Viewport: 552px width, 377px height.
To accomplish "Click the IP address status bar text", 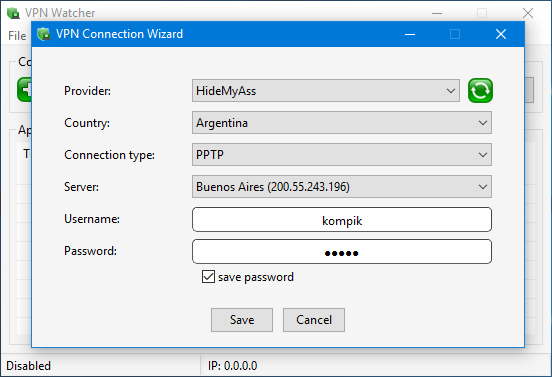I will tap(233, 366).
